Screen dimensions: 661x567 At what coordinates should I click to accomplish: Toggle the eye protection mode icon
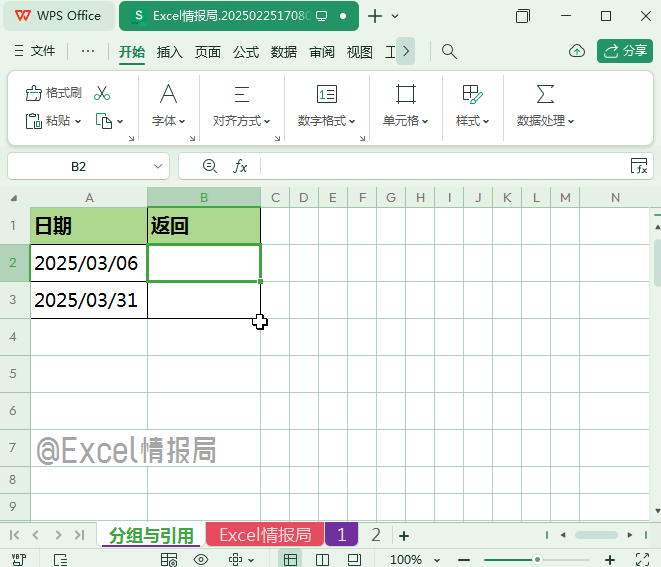pos(201,560)
